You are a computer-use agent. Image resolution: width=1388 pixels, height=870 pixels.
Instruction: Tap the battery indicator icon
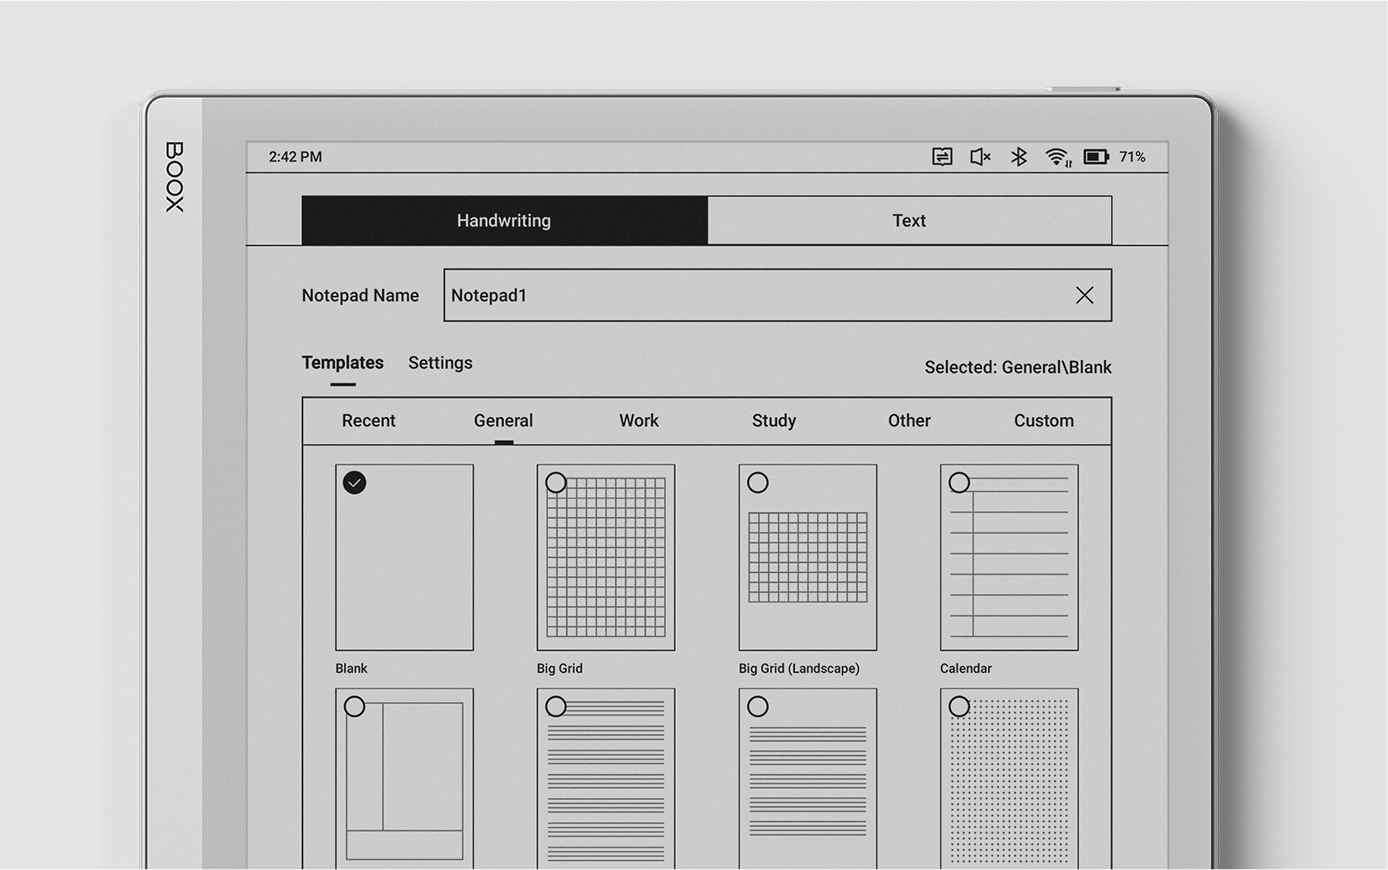[x=1096, y=157]
